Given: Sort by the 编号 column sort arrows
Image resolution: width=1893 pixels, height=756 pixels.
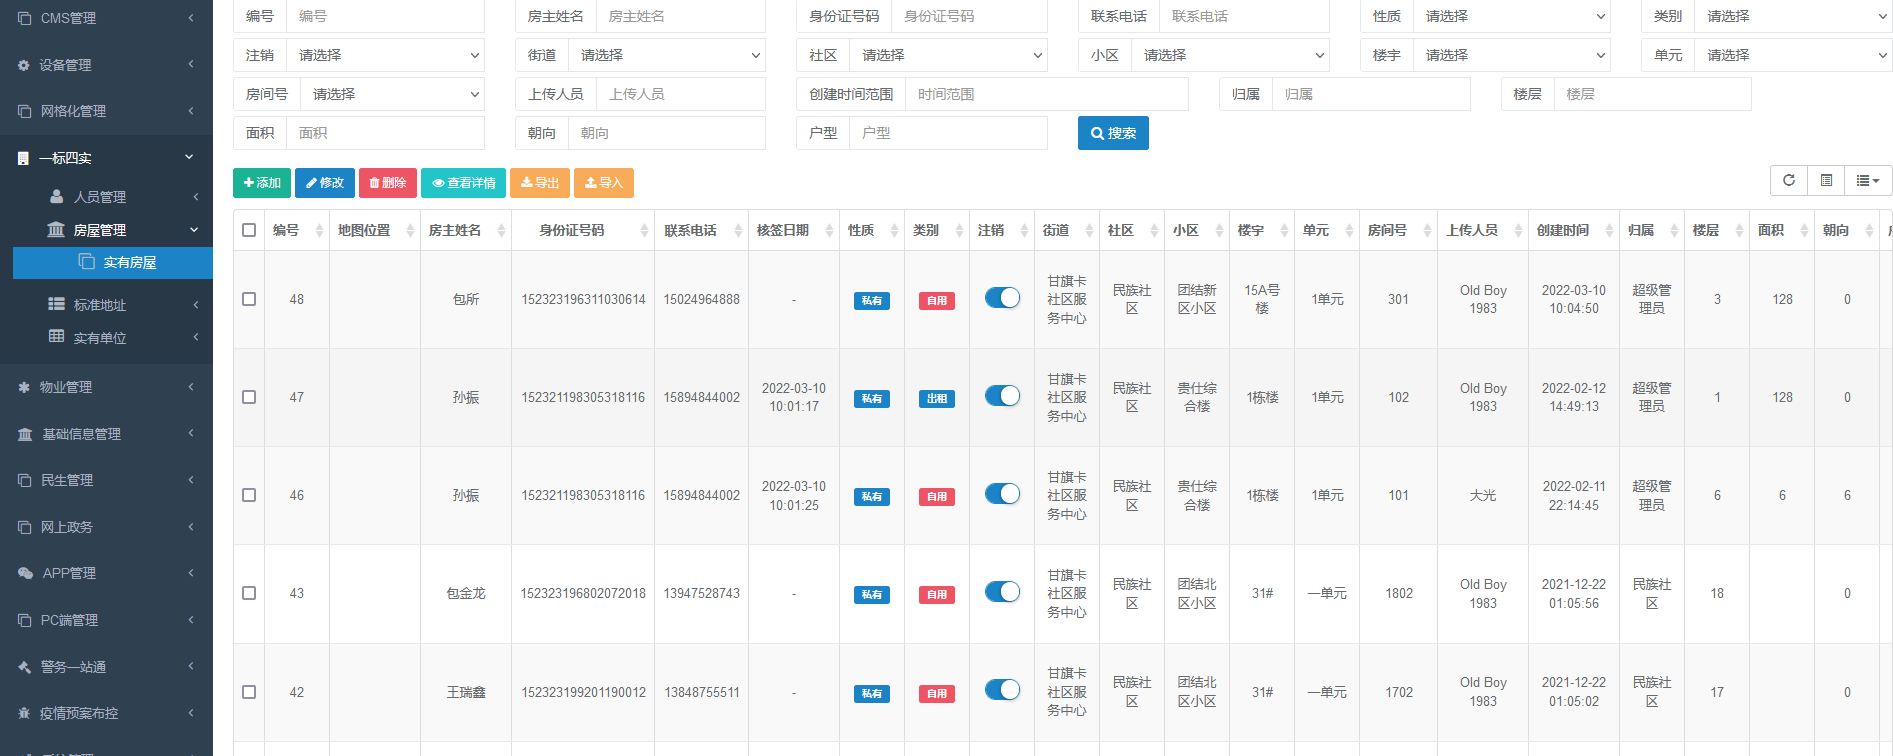Looking at the screenshot, I should (319, 231).
